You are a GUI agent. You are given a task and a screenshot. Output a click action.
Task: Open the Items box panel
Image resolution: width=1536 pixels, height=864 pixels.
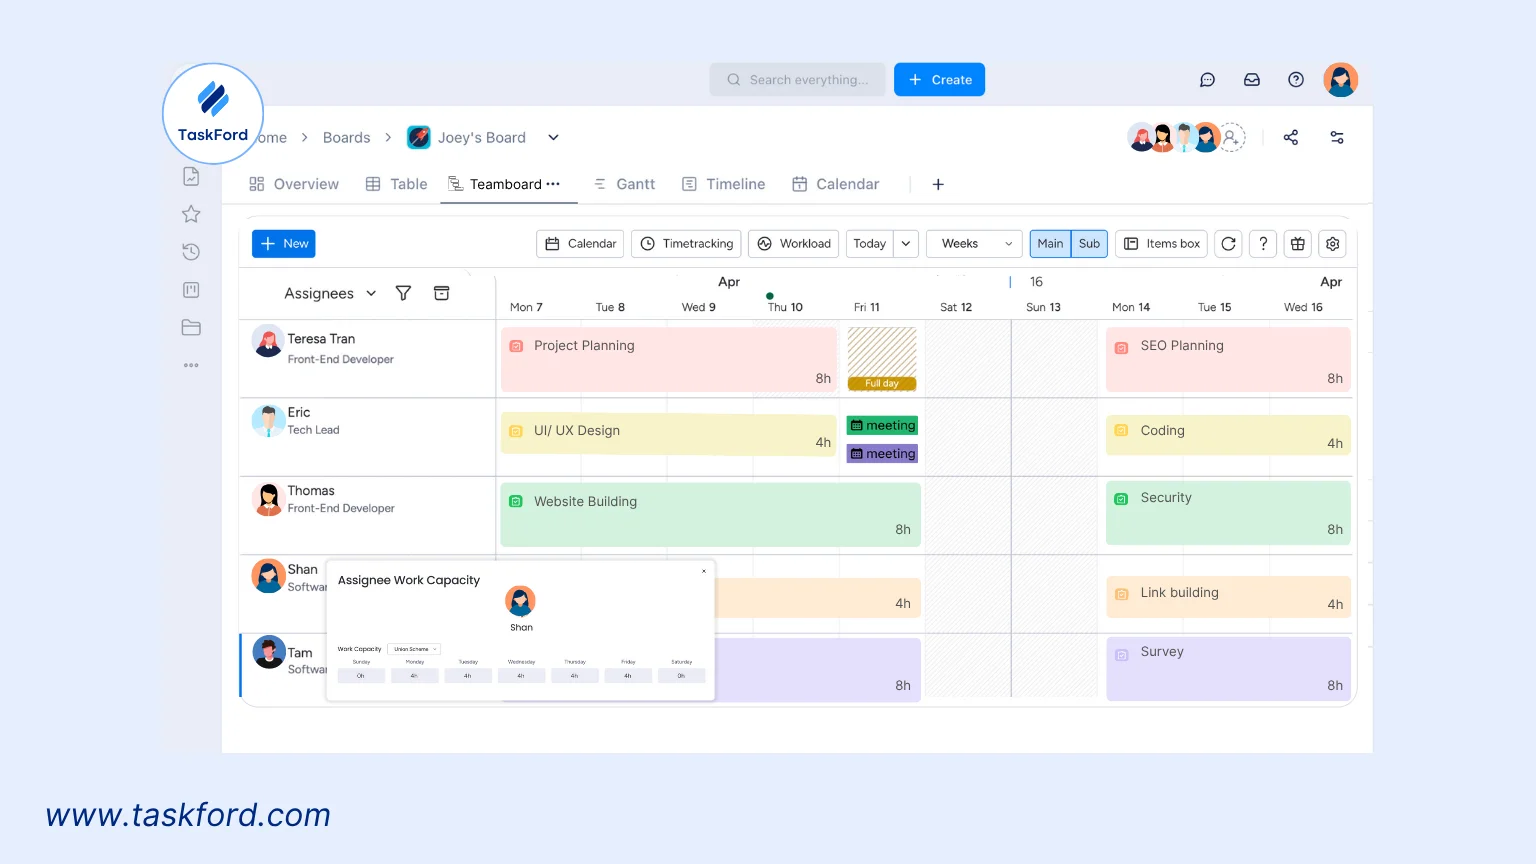[1160, 243]
